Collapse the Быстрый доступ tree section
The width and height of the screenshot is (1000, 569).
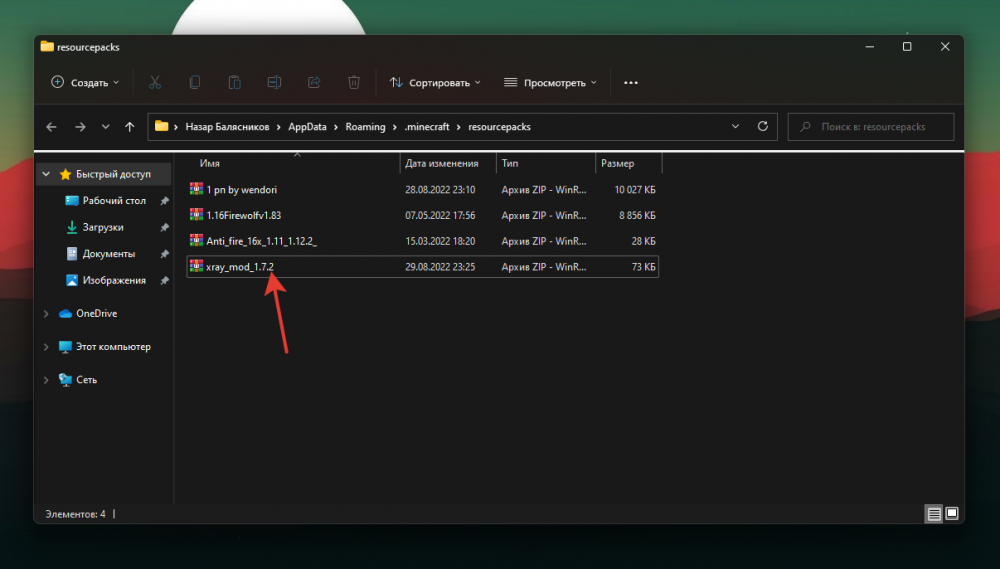[46, 174]
